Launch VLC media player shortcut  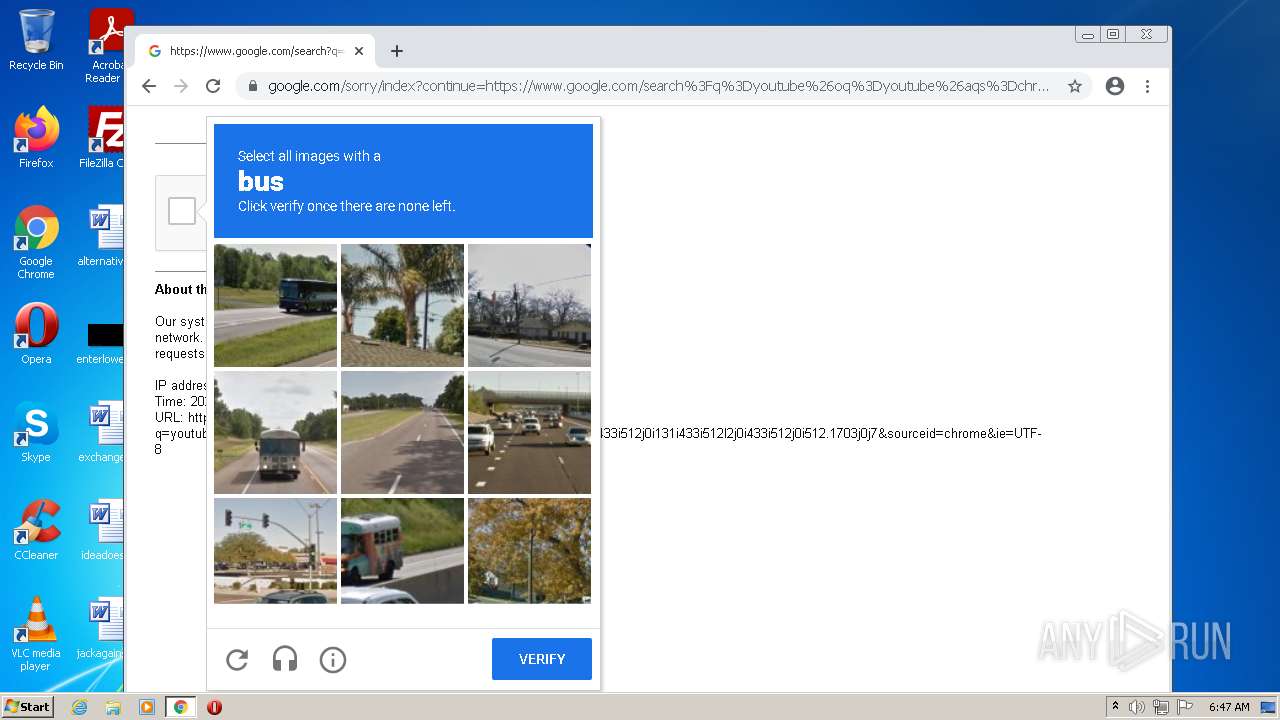(36, 634)
